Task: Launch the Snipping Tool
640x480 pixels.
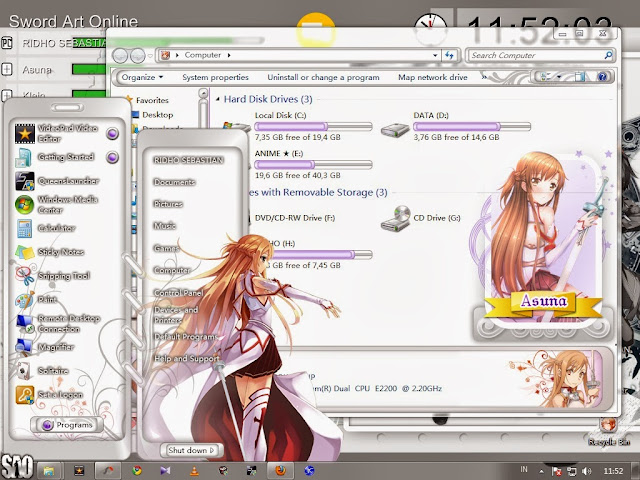Action: click(x=53, y=276)
